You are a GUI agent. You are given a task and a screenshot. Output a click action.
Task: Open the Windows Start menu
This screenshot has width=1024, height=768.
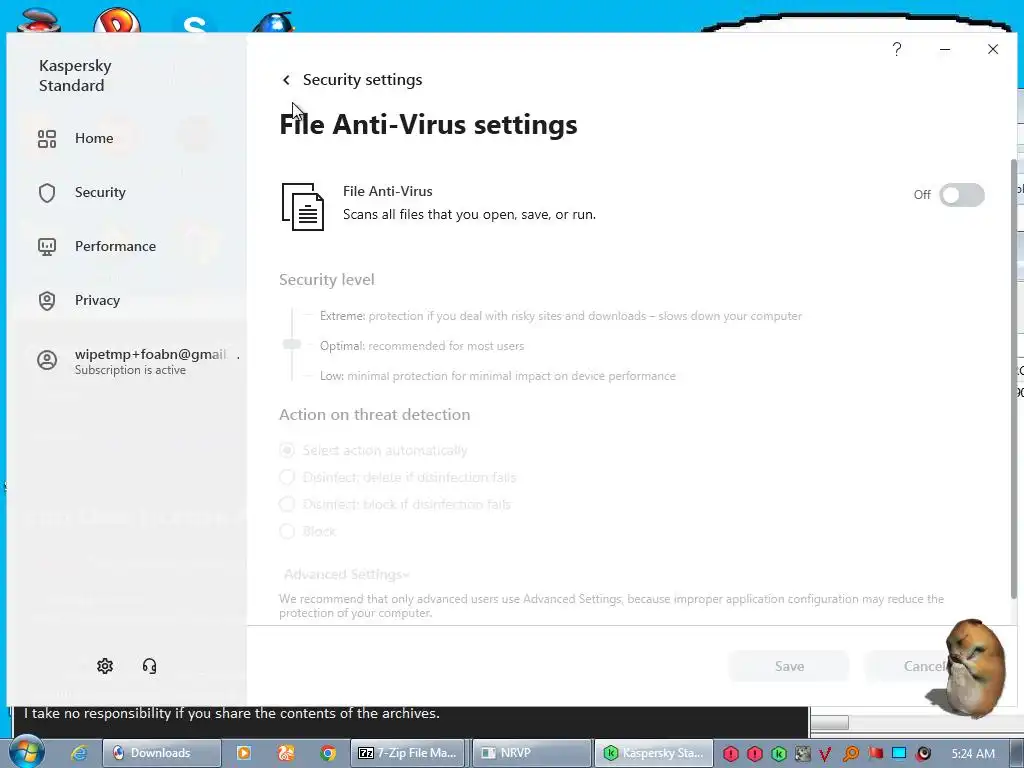pos(26,752)
